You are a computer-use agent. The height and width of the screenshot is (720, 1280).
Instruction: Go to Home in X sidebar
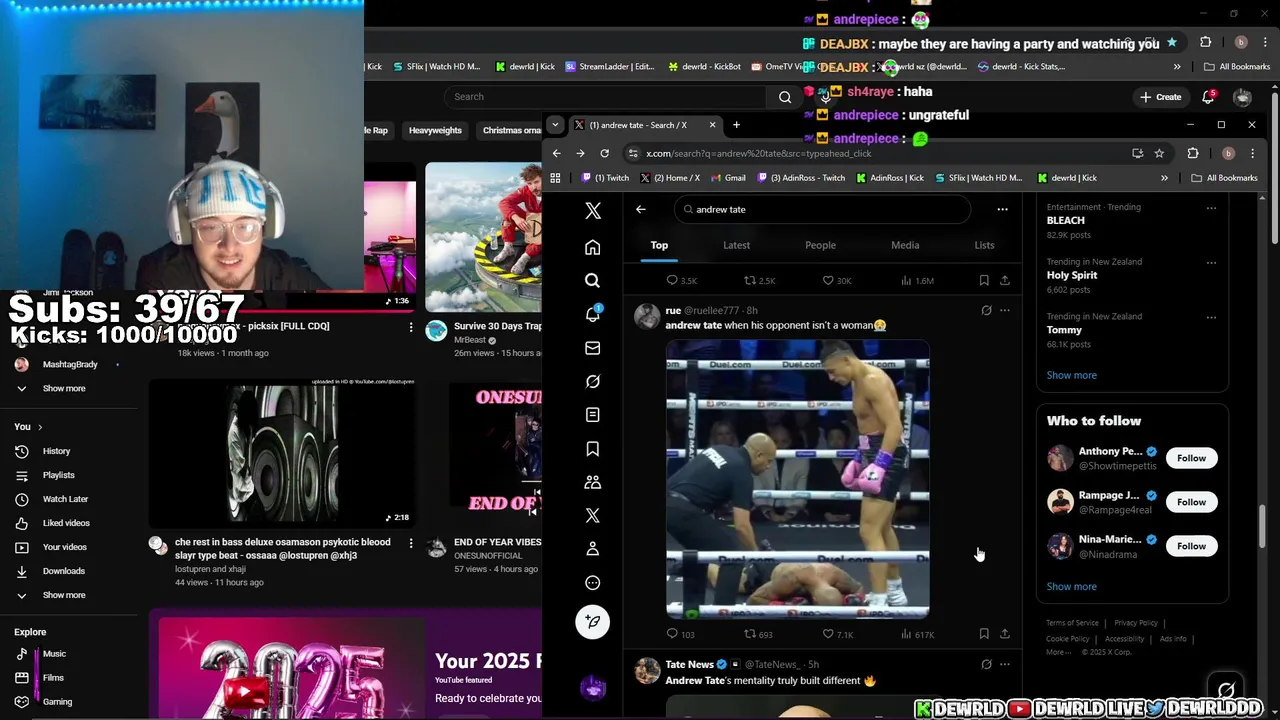click(593, 247)
